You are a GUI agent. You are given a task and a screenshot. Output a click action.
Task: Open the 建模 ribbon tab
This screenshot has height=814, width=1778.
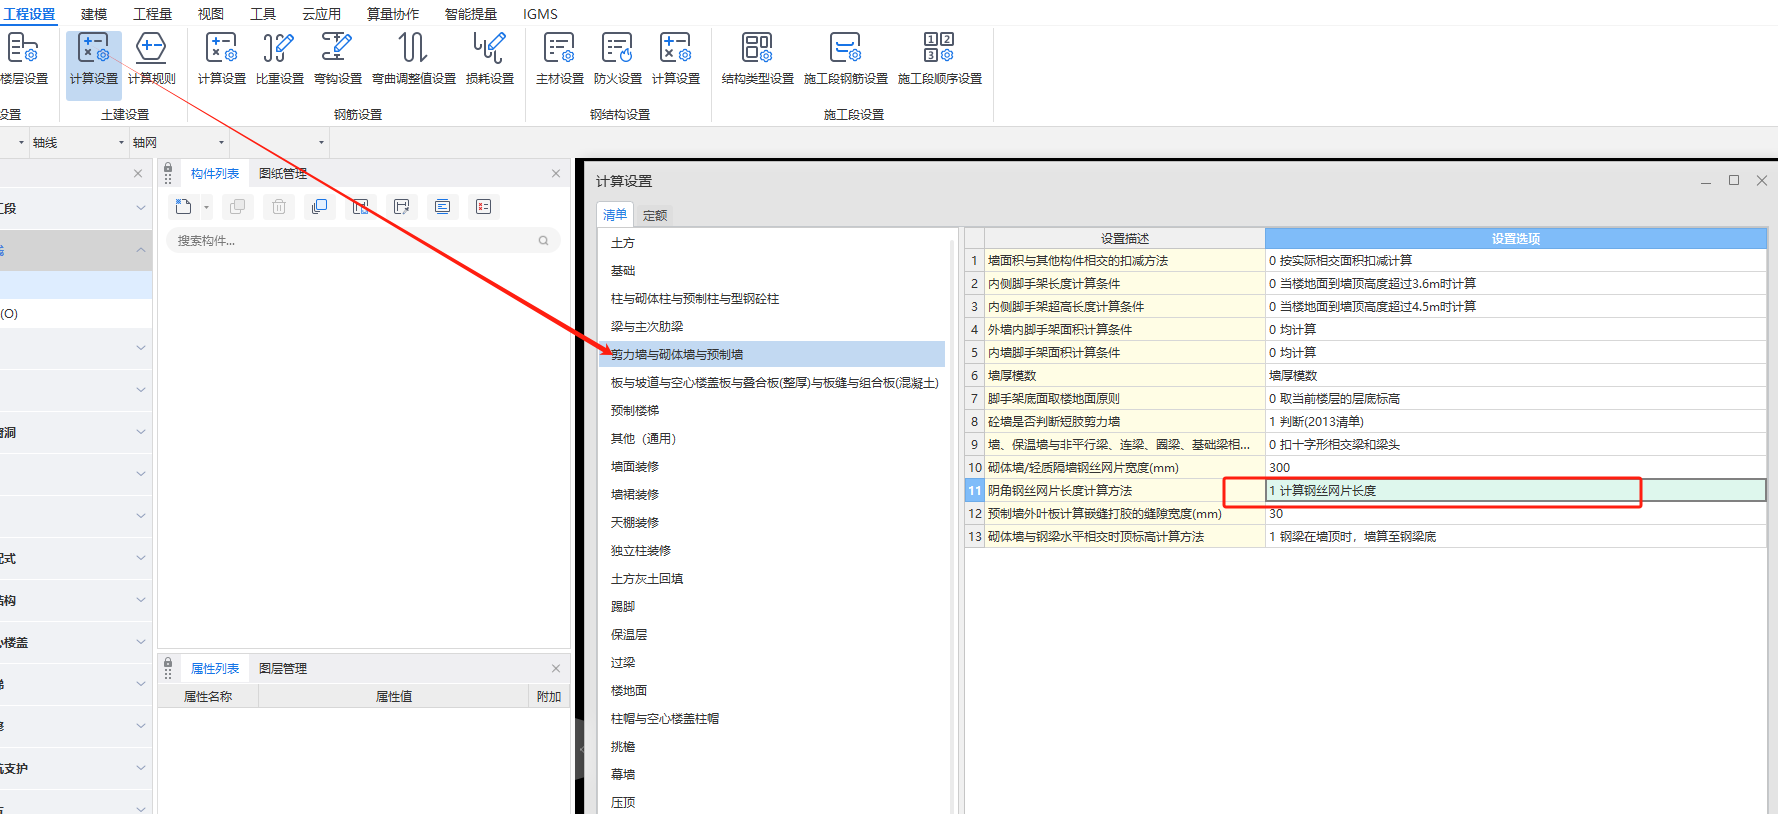(x=94, y=14)
